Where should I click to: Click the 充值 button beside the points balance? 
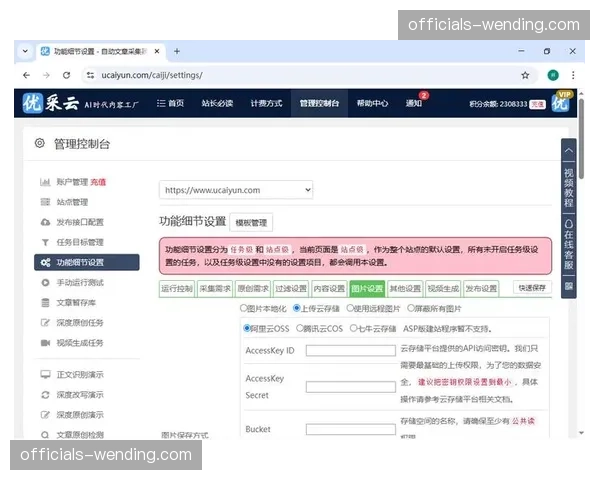(537, 104)
